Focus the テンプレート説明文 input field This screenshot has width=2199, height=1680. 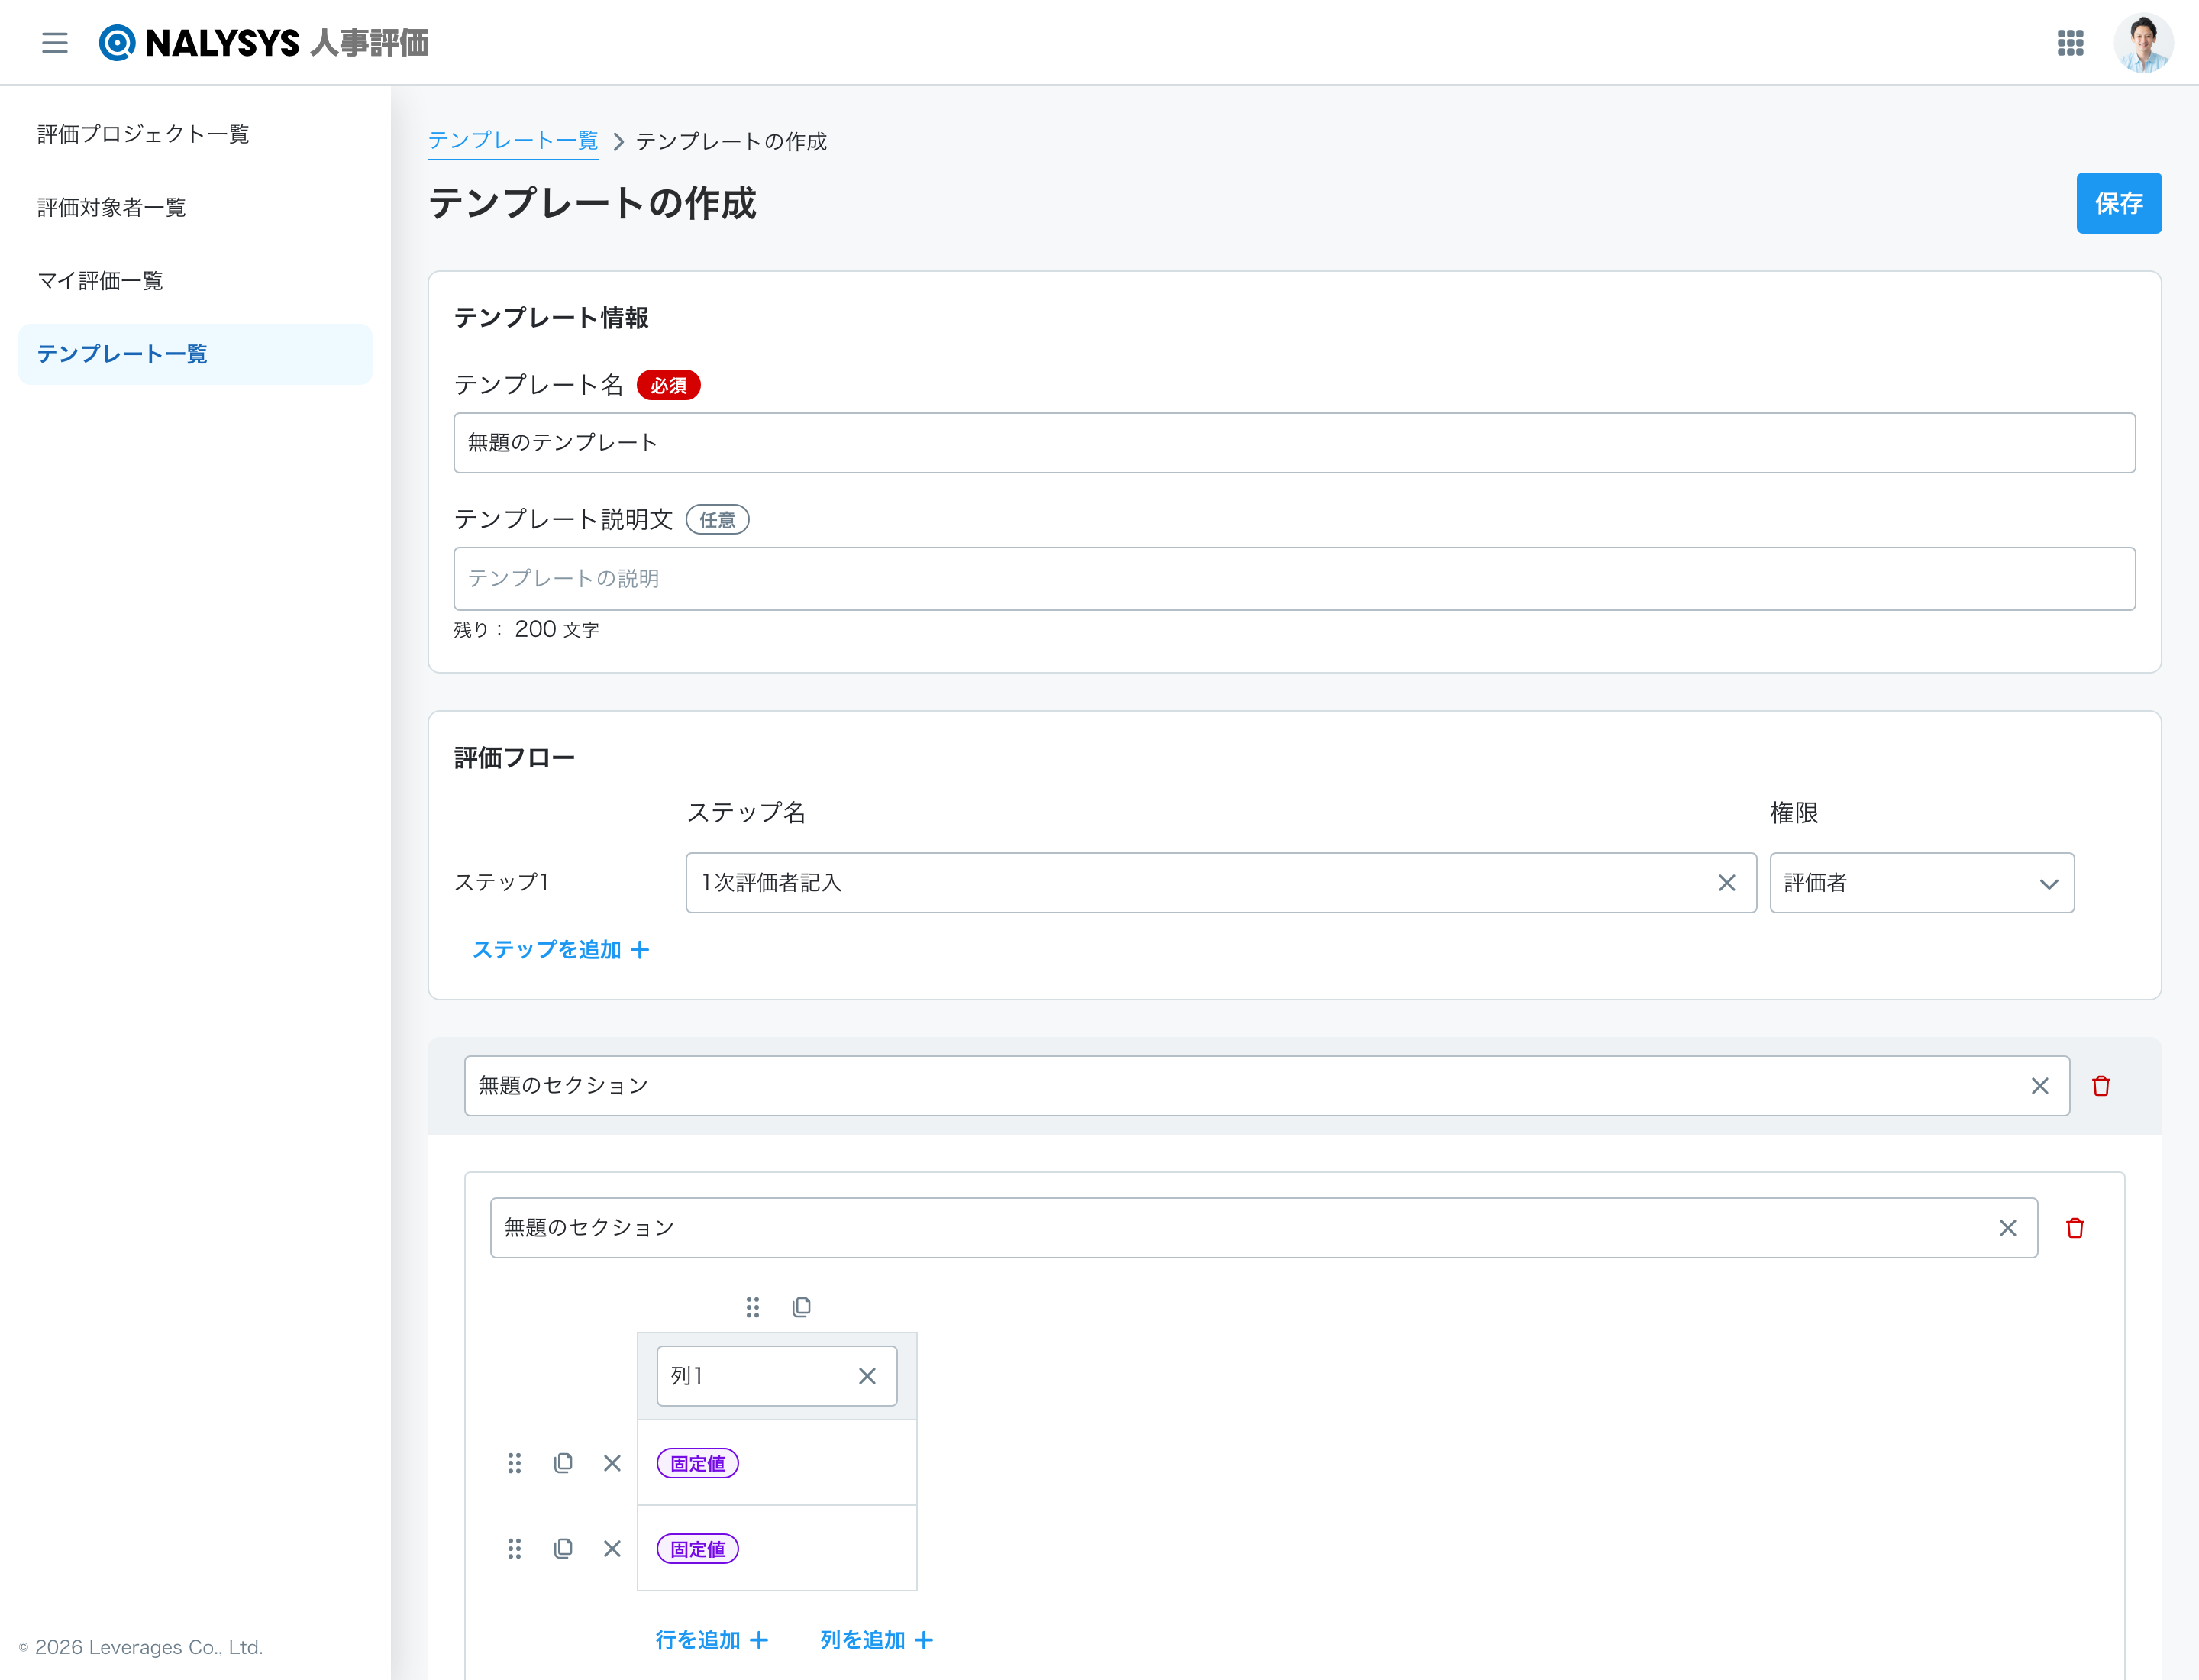pyautogui.click(x=1294, y=579)
